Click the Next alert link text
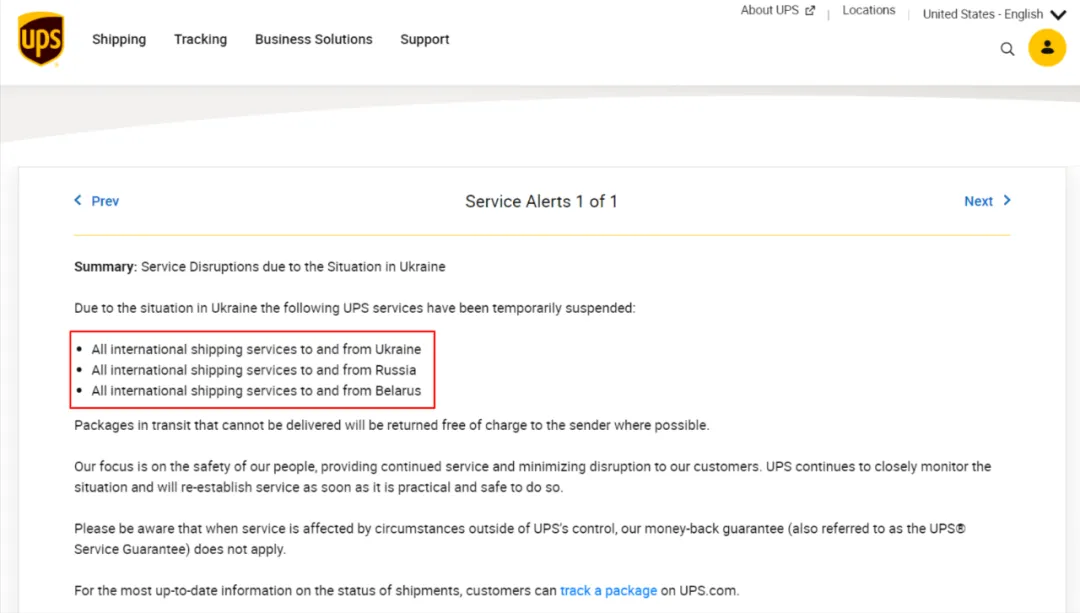 978,201
